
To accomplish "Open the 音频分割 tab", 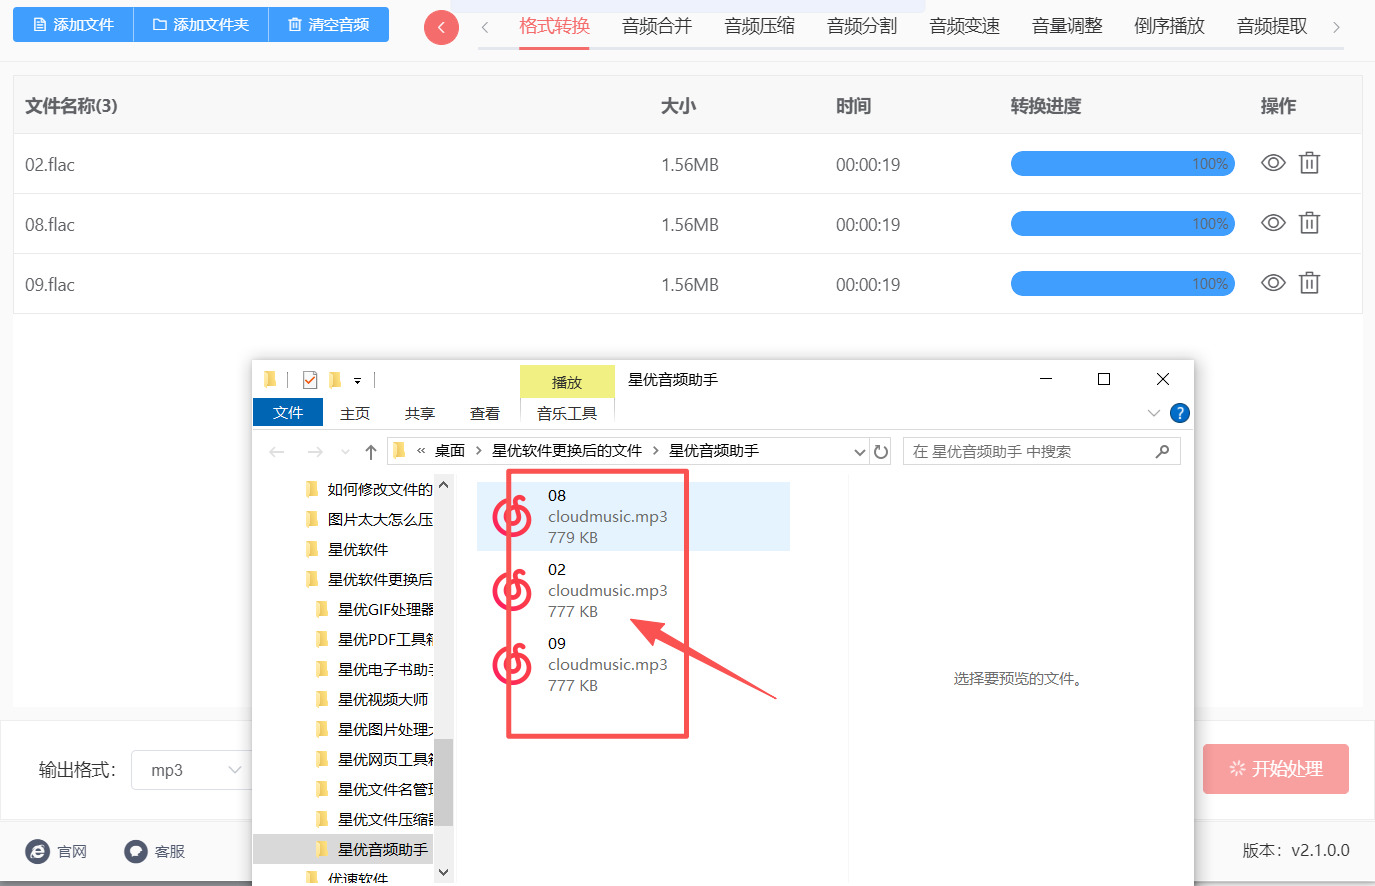I will pyautogui.click(x=862, y=26).
